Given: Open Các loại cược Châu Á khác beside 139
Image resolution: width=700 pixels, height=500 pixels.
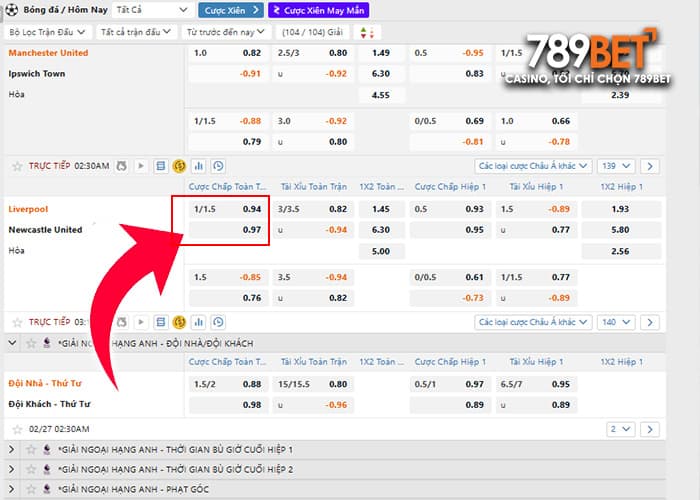Looking at the screenshot, I should 533,166.
